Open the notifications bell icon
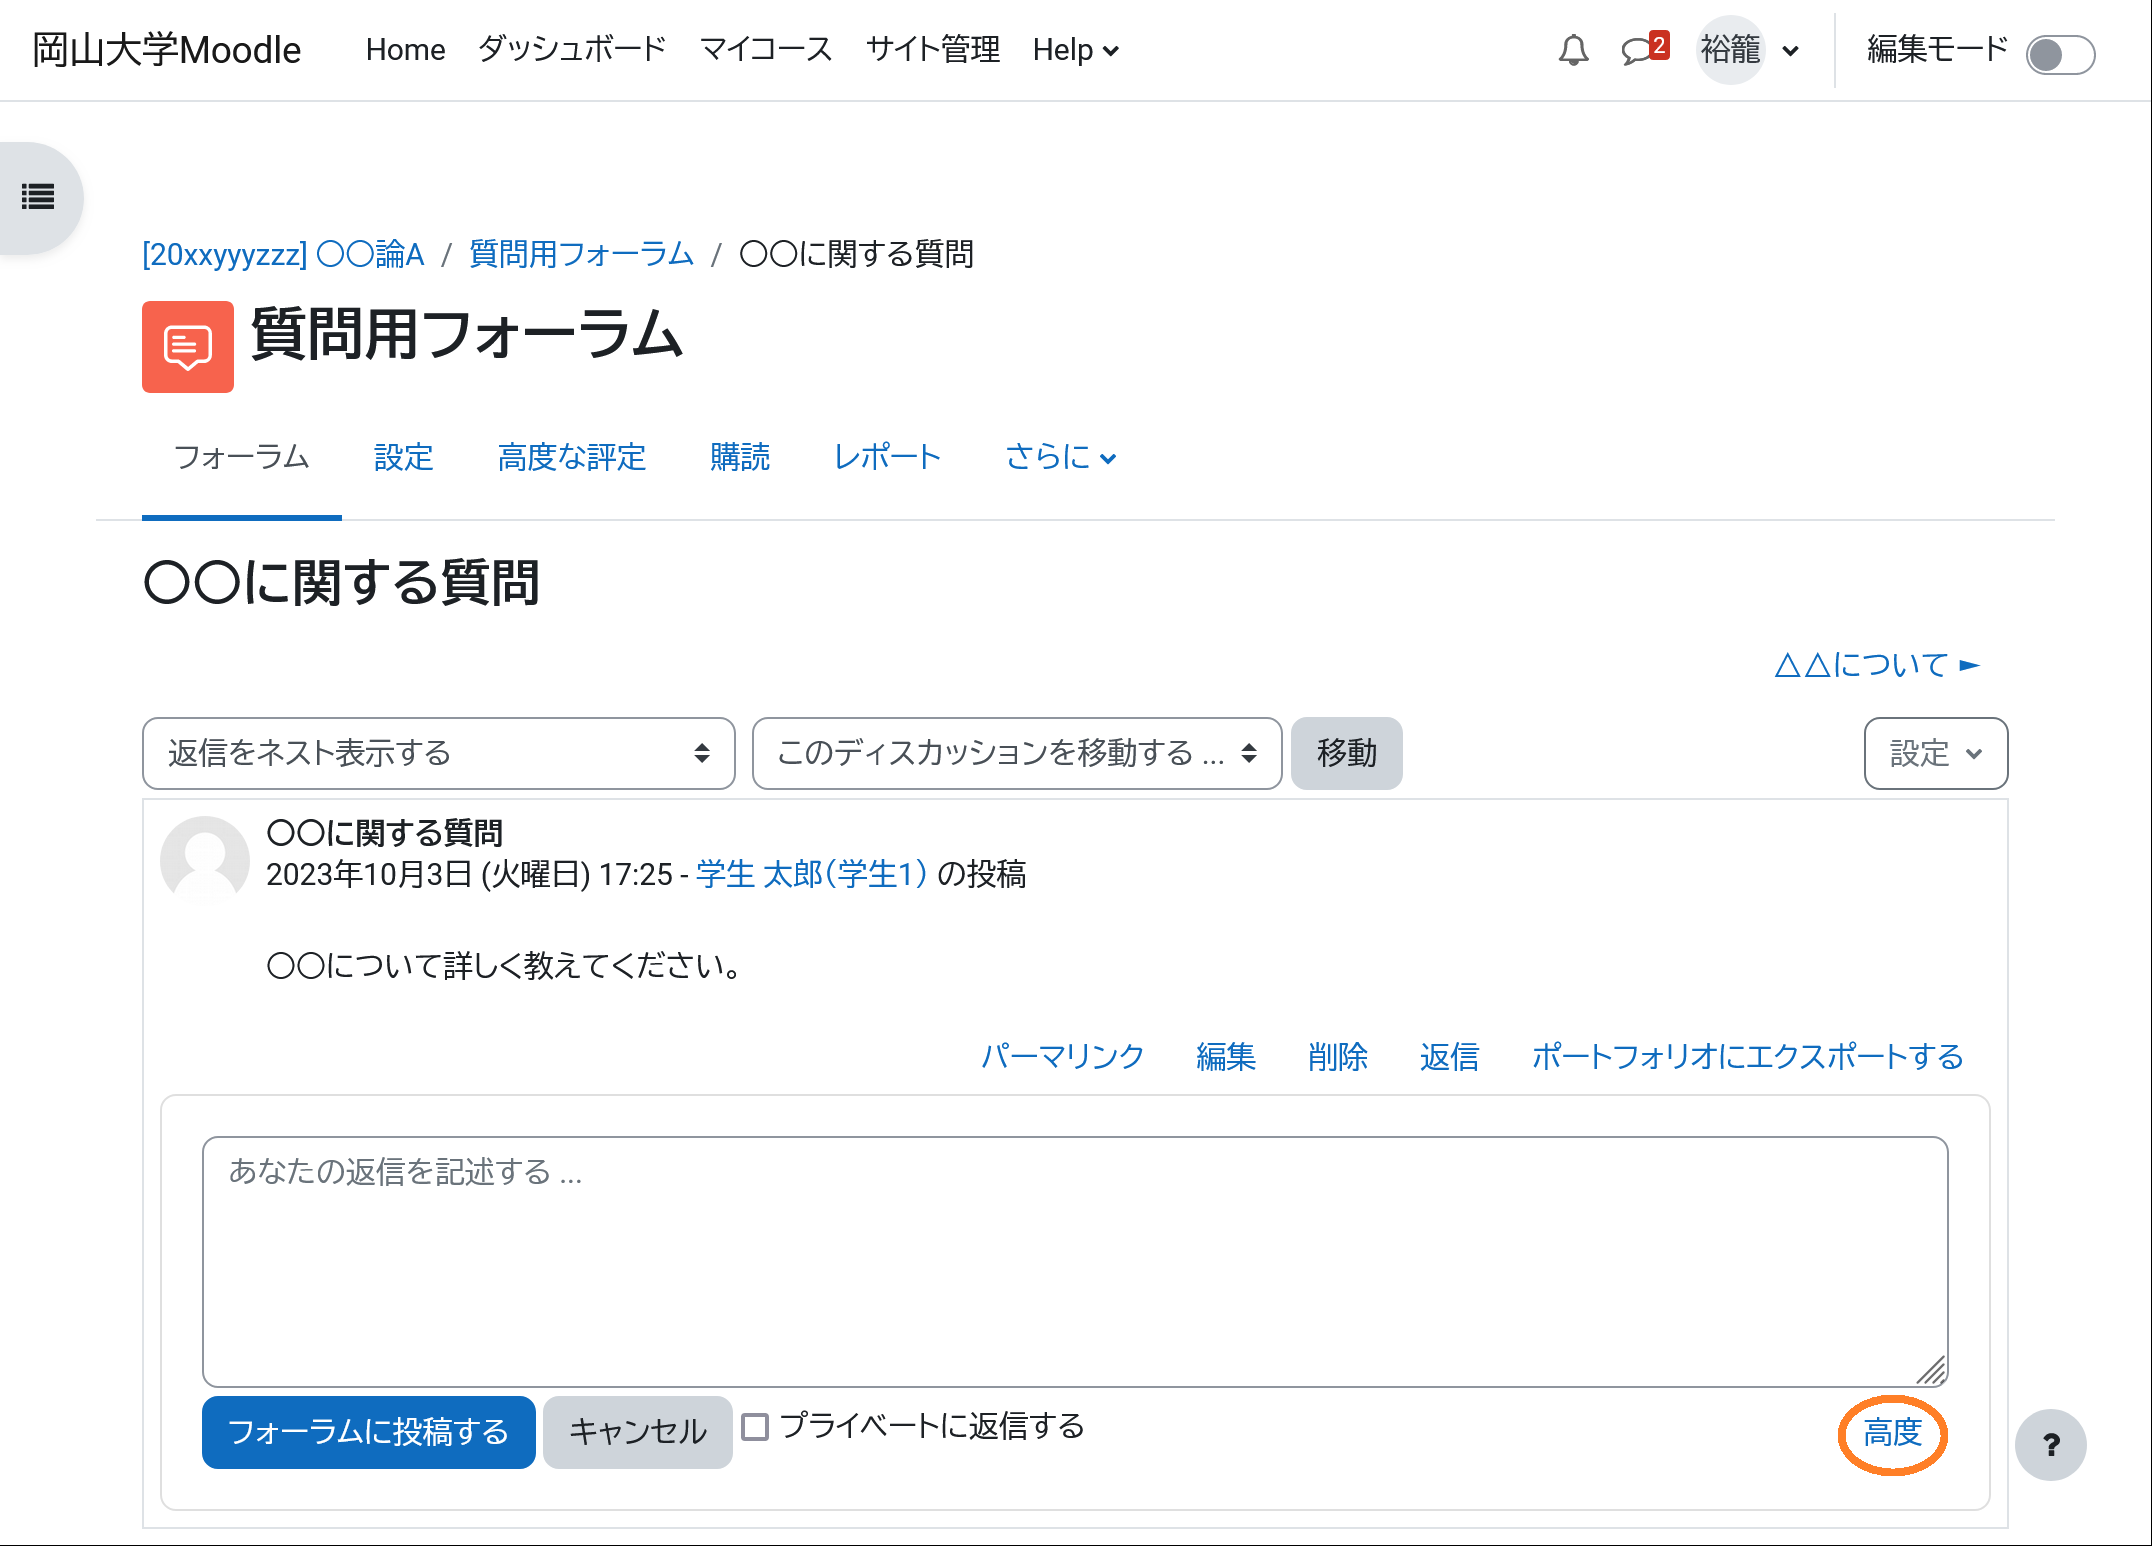 [1573, 50]
